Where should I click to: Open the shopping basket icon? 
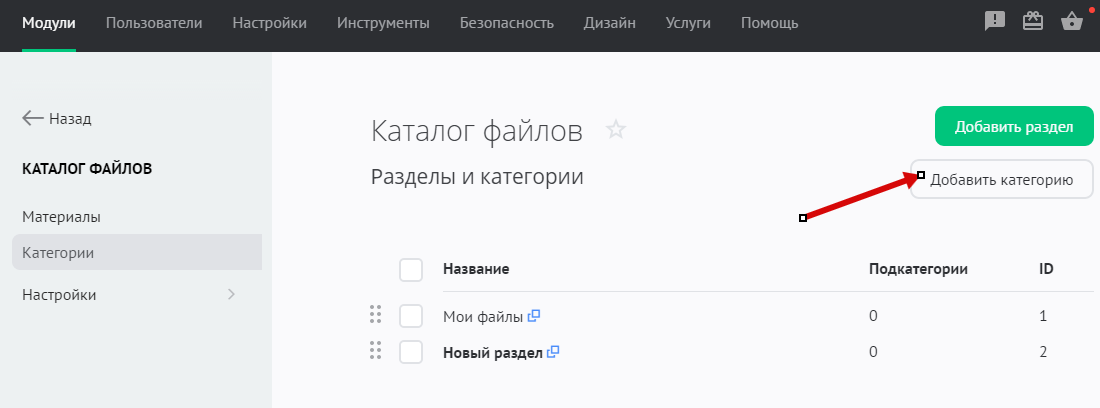coord(1072,22)
